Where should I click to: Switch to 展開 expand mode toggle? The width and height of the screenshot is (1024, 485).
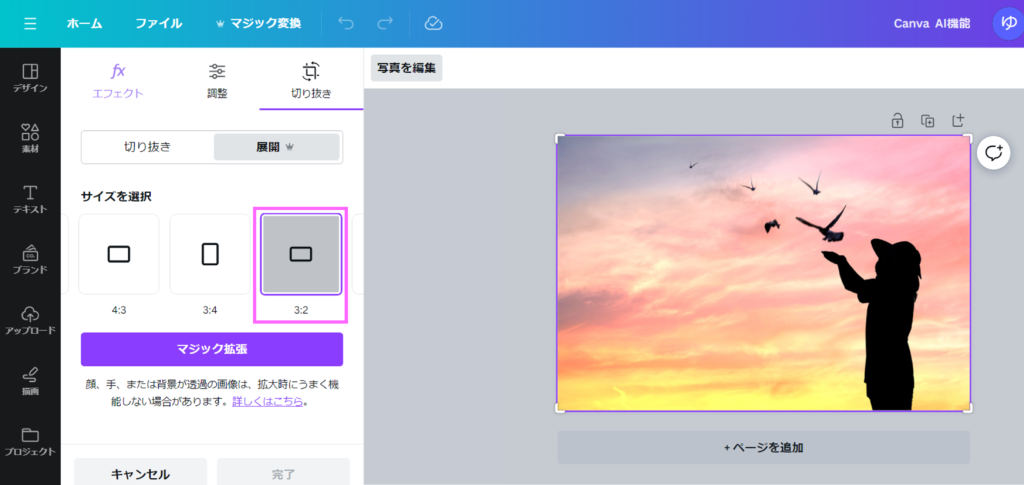coord(276,147)
